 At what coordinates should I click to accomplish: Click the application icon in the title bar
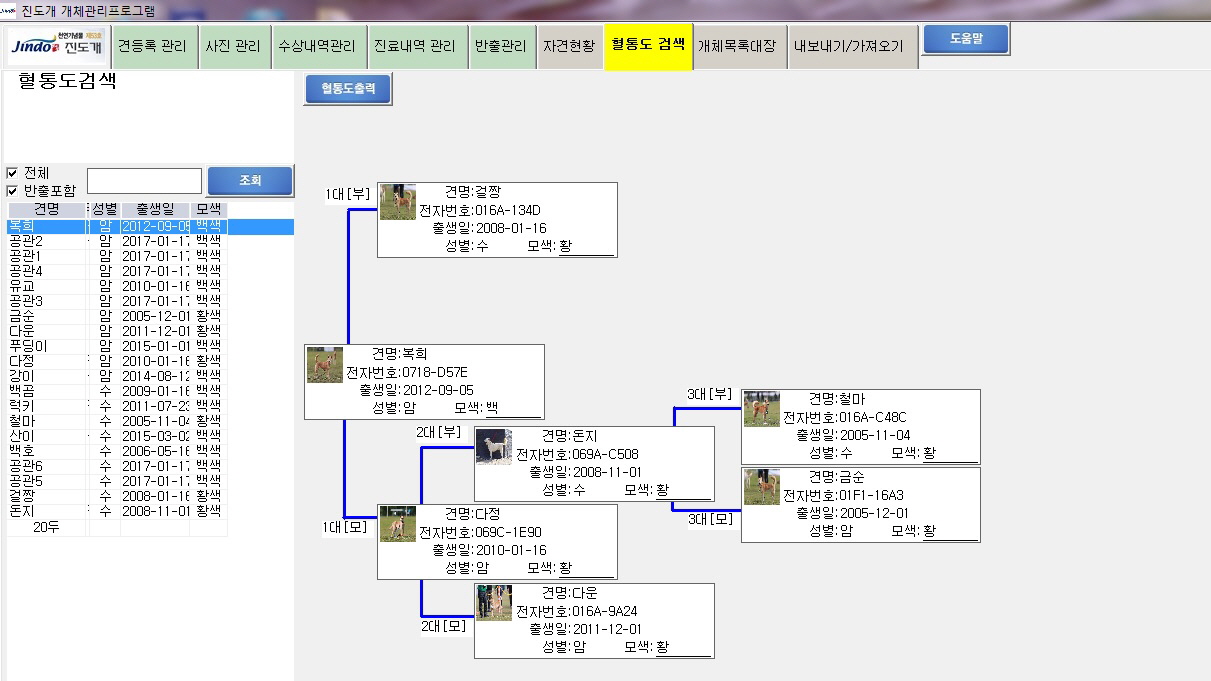pyautogui.click(x=8, y=8)
